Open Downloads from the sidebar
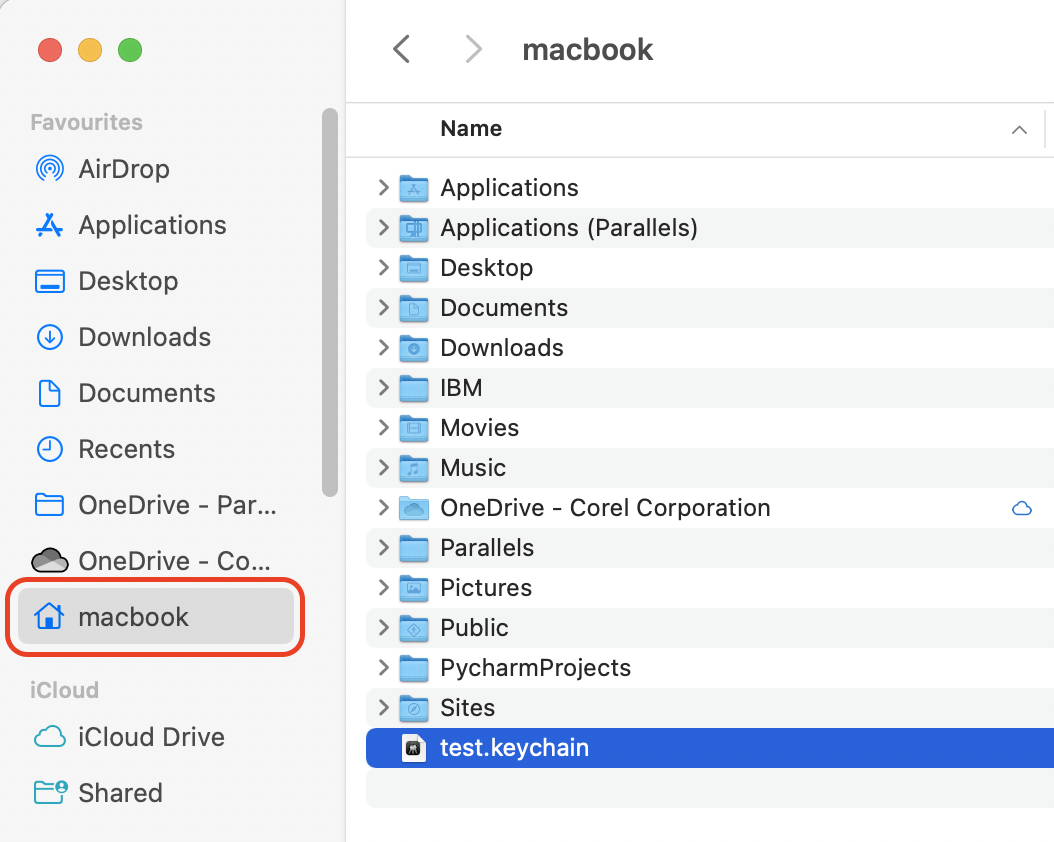Image resolution: width=1054 pixels, height=842 pixels. tap(144, 337)
